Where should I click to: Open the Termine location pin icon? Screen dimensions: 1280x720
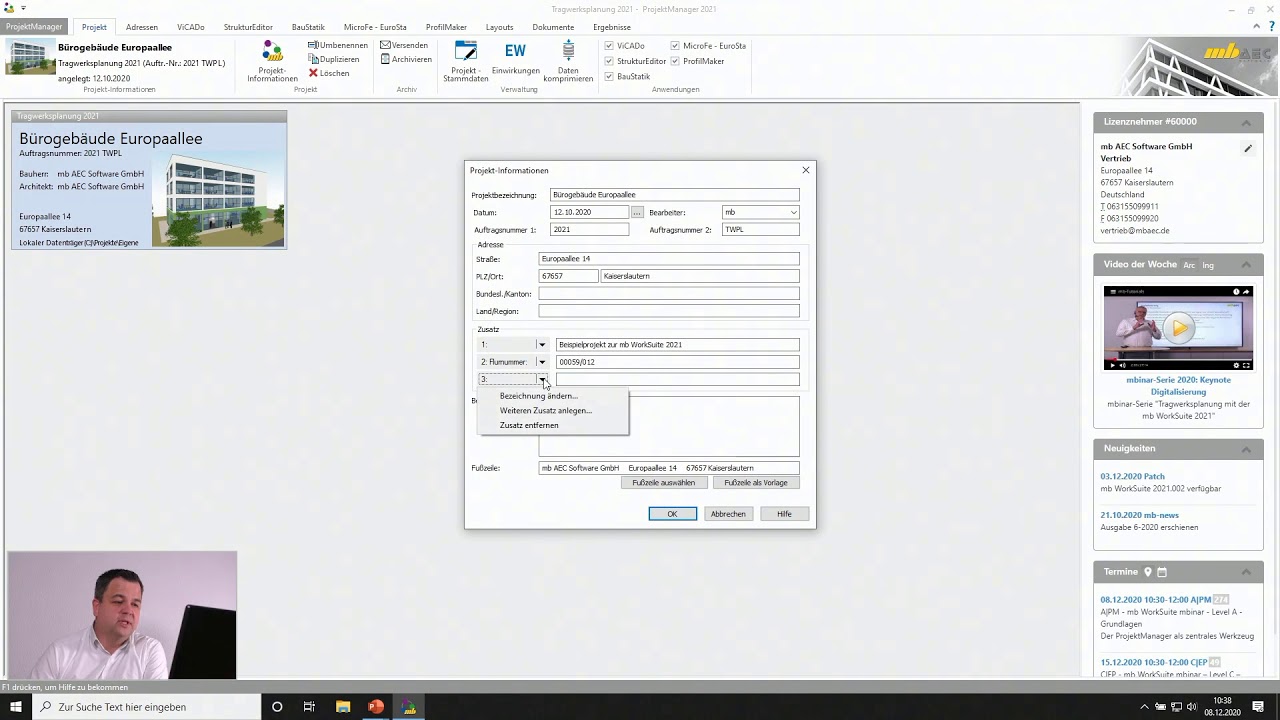(x=1148, y=572)
